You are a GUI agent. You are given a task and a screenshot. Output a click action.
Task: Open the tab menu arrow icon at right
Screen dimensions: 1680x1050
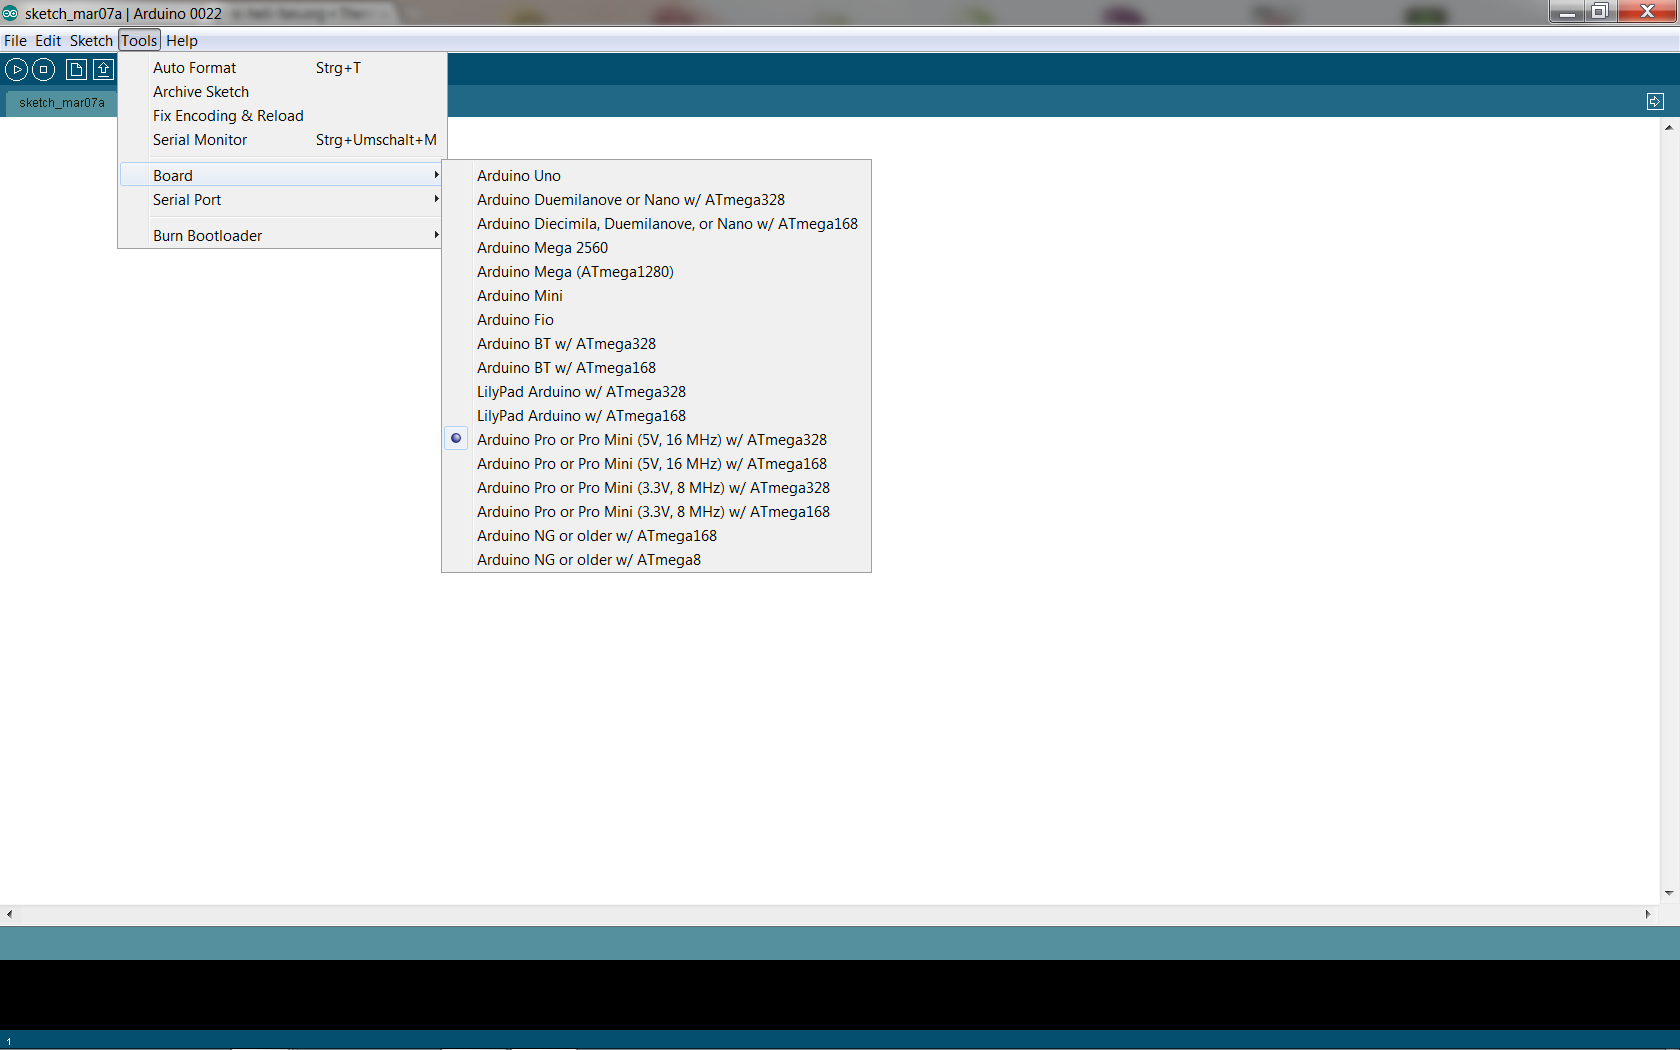(x=1655, y=102)
